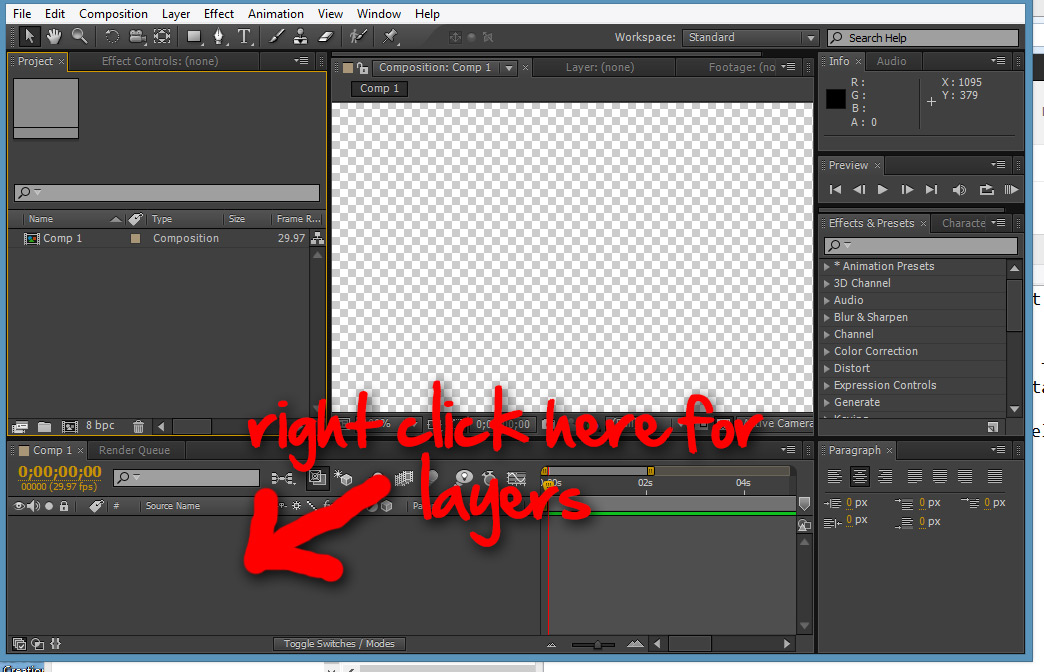Start RAM Preview button
Screen dimensions: 1044x672
click(x=1011, y=190)
